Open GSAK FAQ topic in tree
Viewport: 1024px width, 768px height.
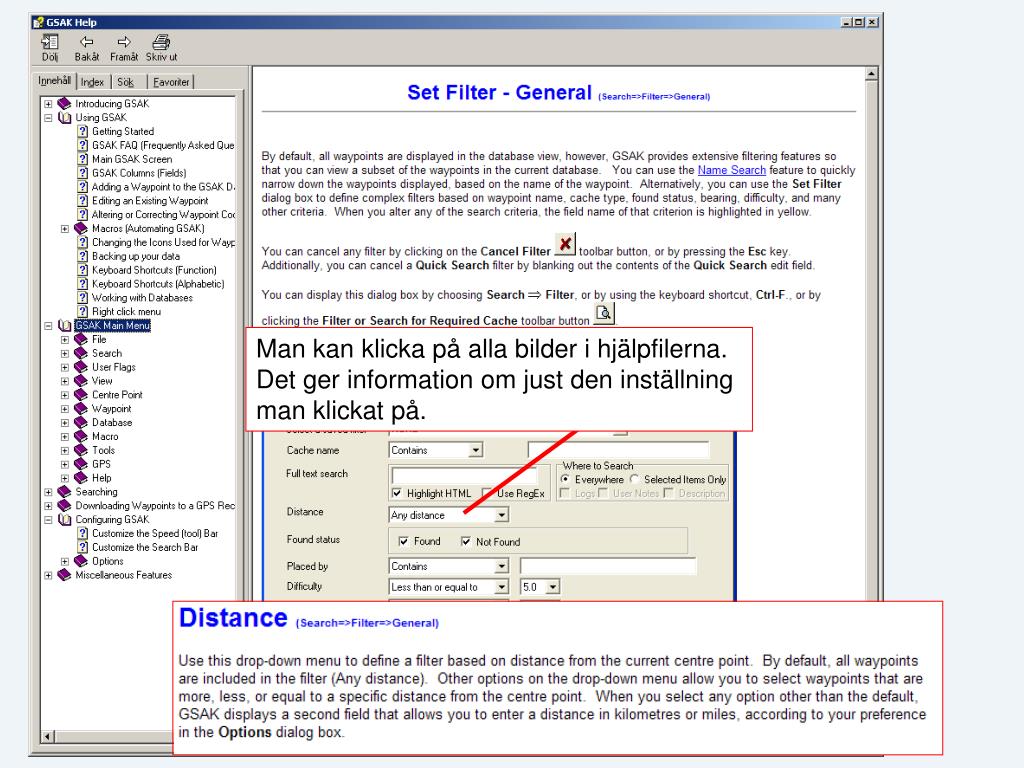pyautogui.click(x=163, y=145)
